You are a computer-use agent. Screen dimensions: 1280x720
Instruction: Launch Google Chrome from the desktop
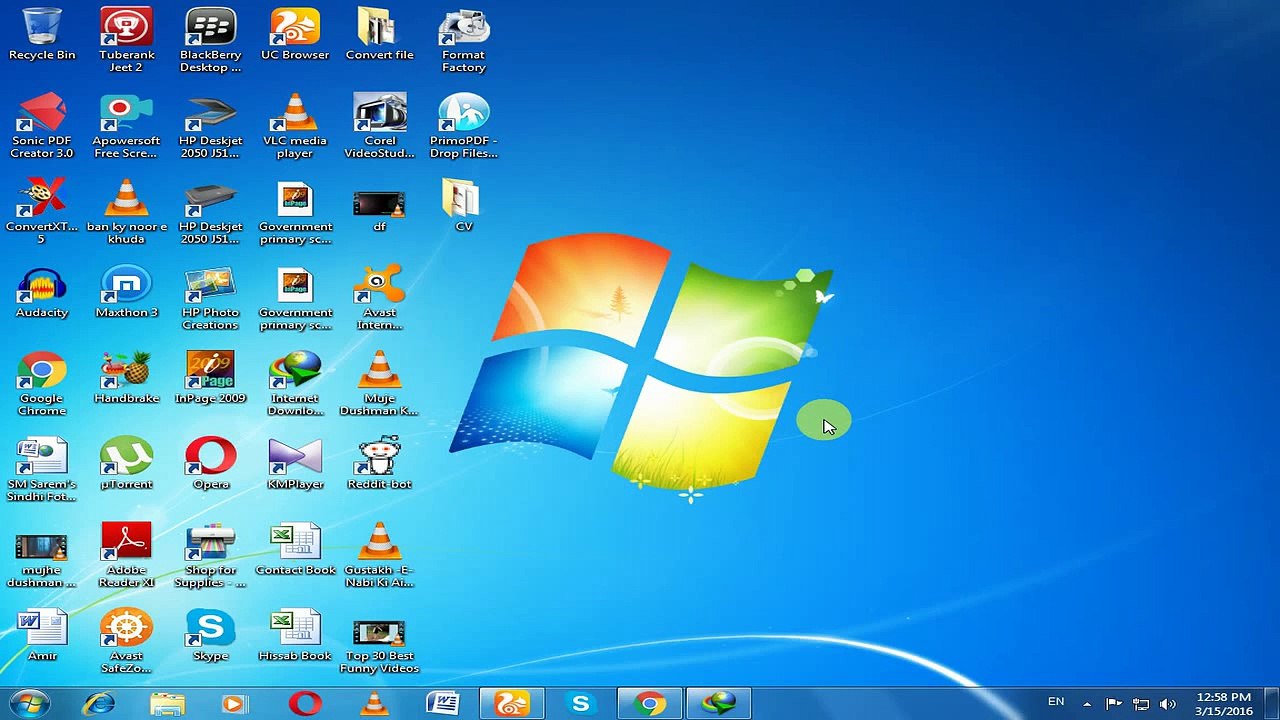(42, 383)
